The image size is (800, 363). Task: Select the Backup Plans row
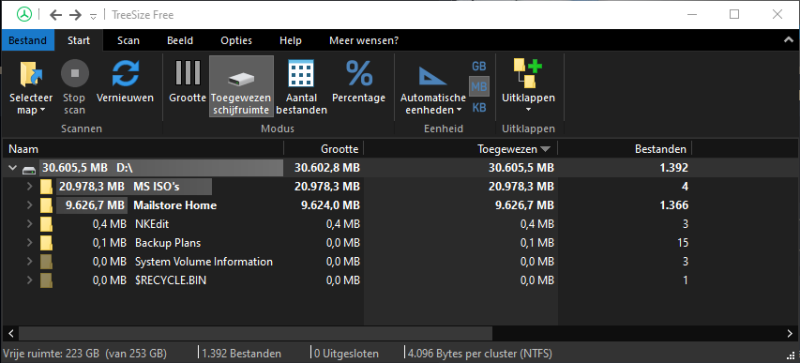pos(400,243)
